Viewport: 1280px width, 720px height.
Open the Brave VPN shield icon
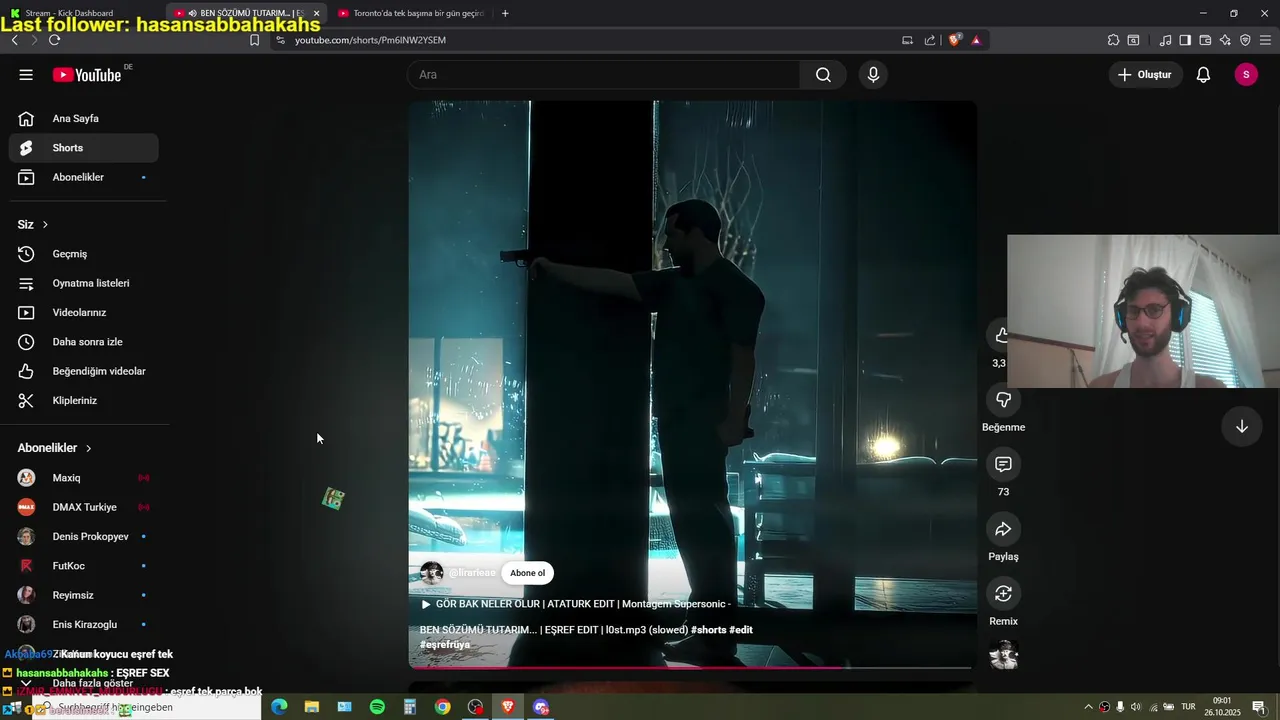(1245, 40)
